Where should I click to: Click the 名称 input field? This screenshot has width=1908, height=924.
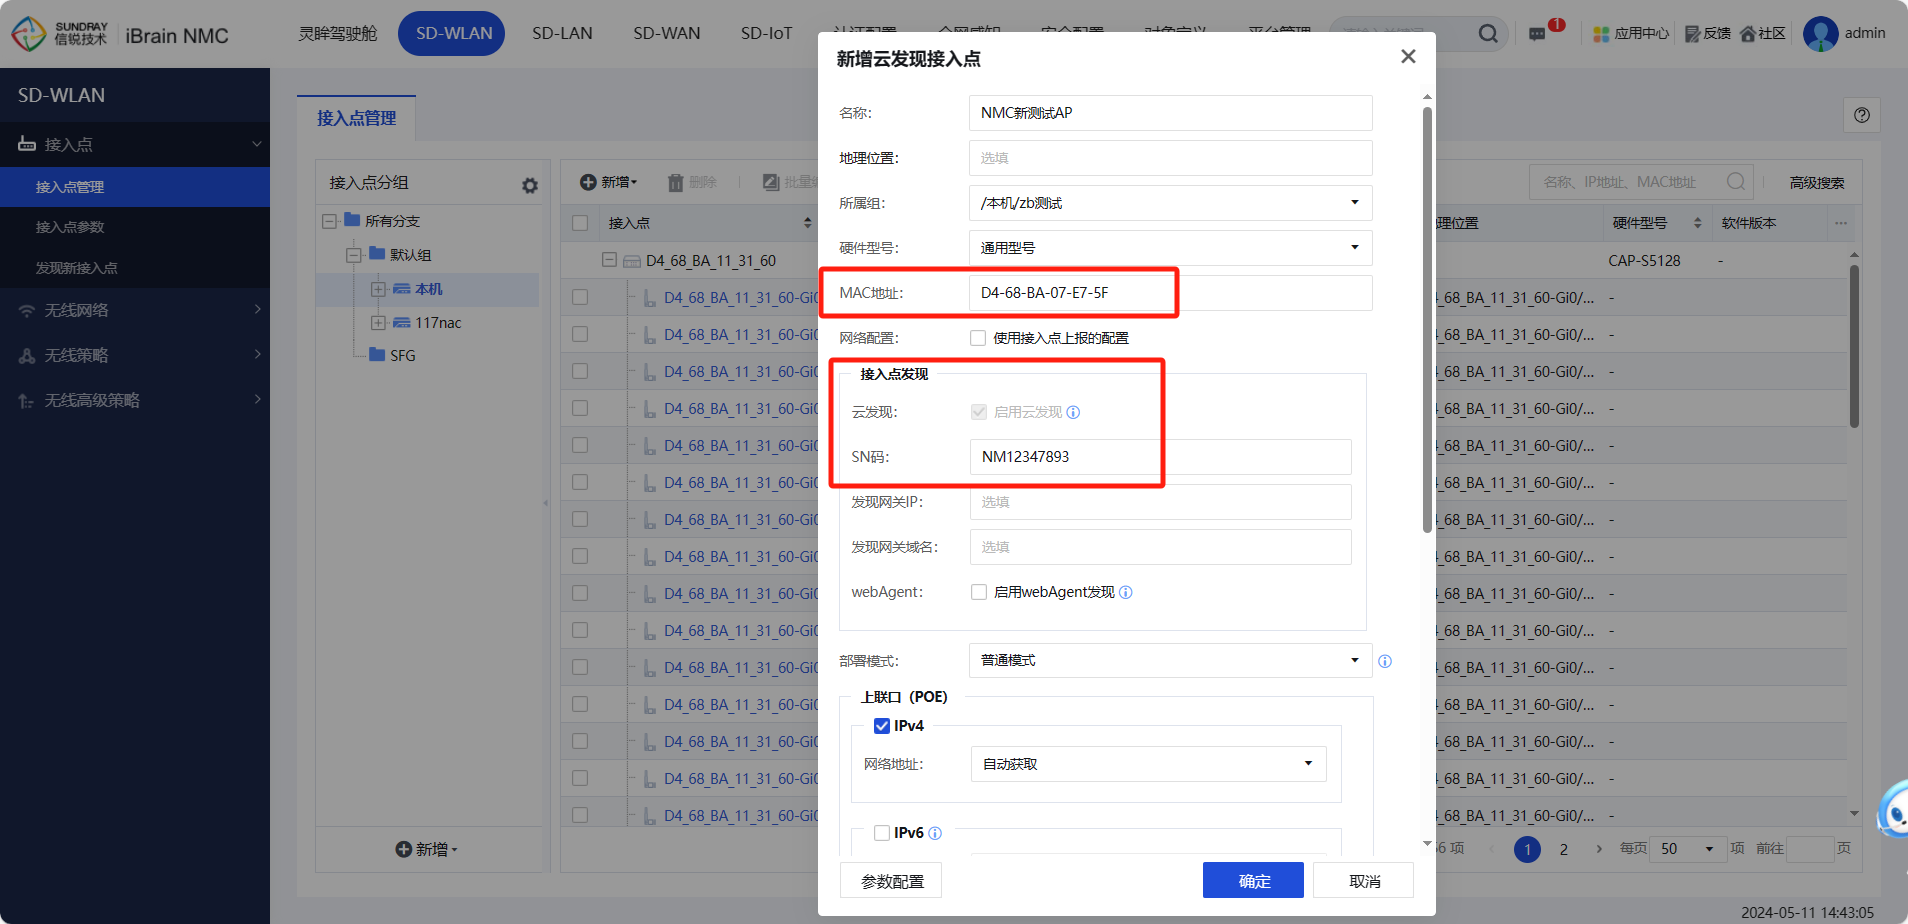pos(1170,113)
